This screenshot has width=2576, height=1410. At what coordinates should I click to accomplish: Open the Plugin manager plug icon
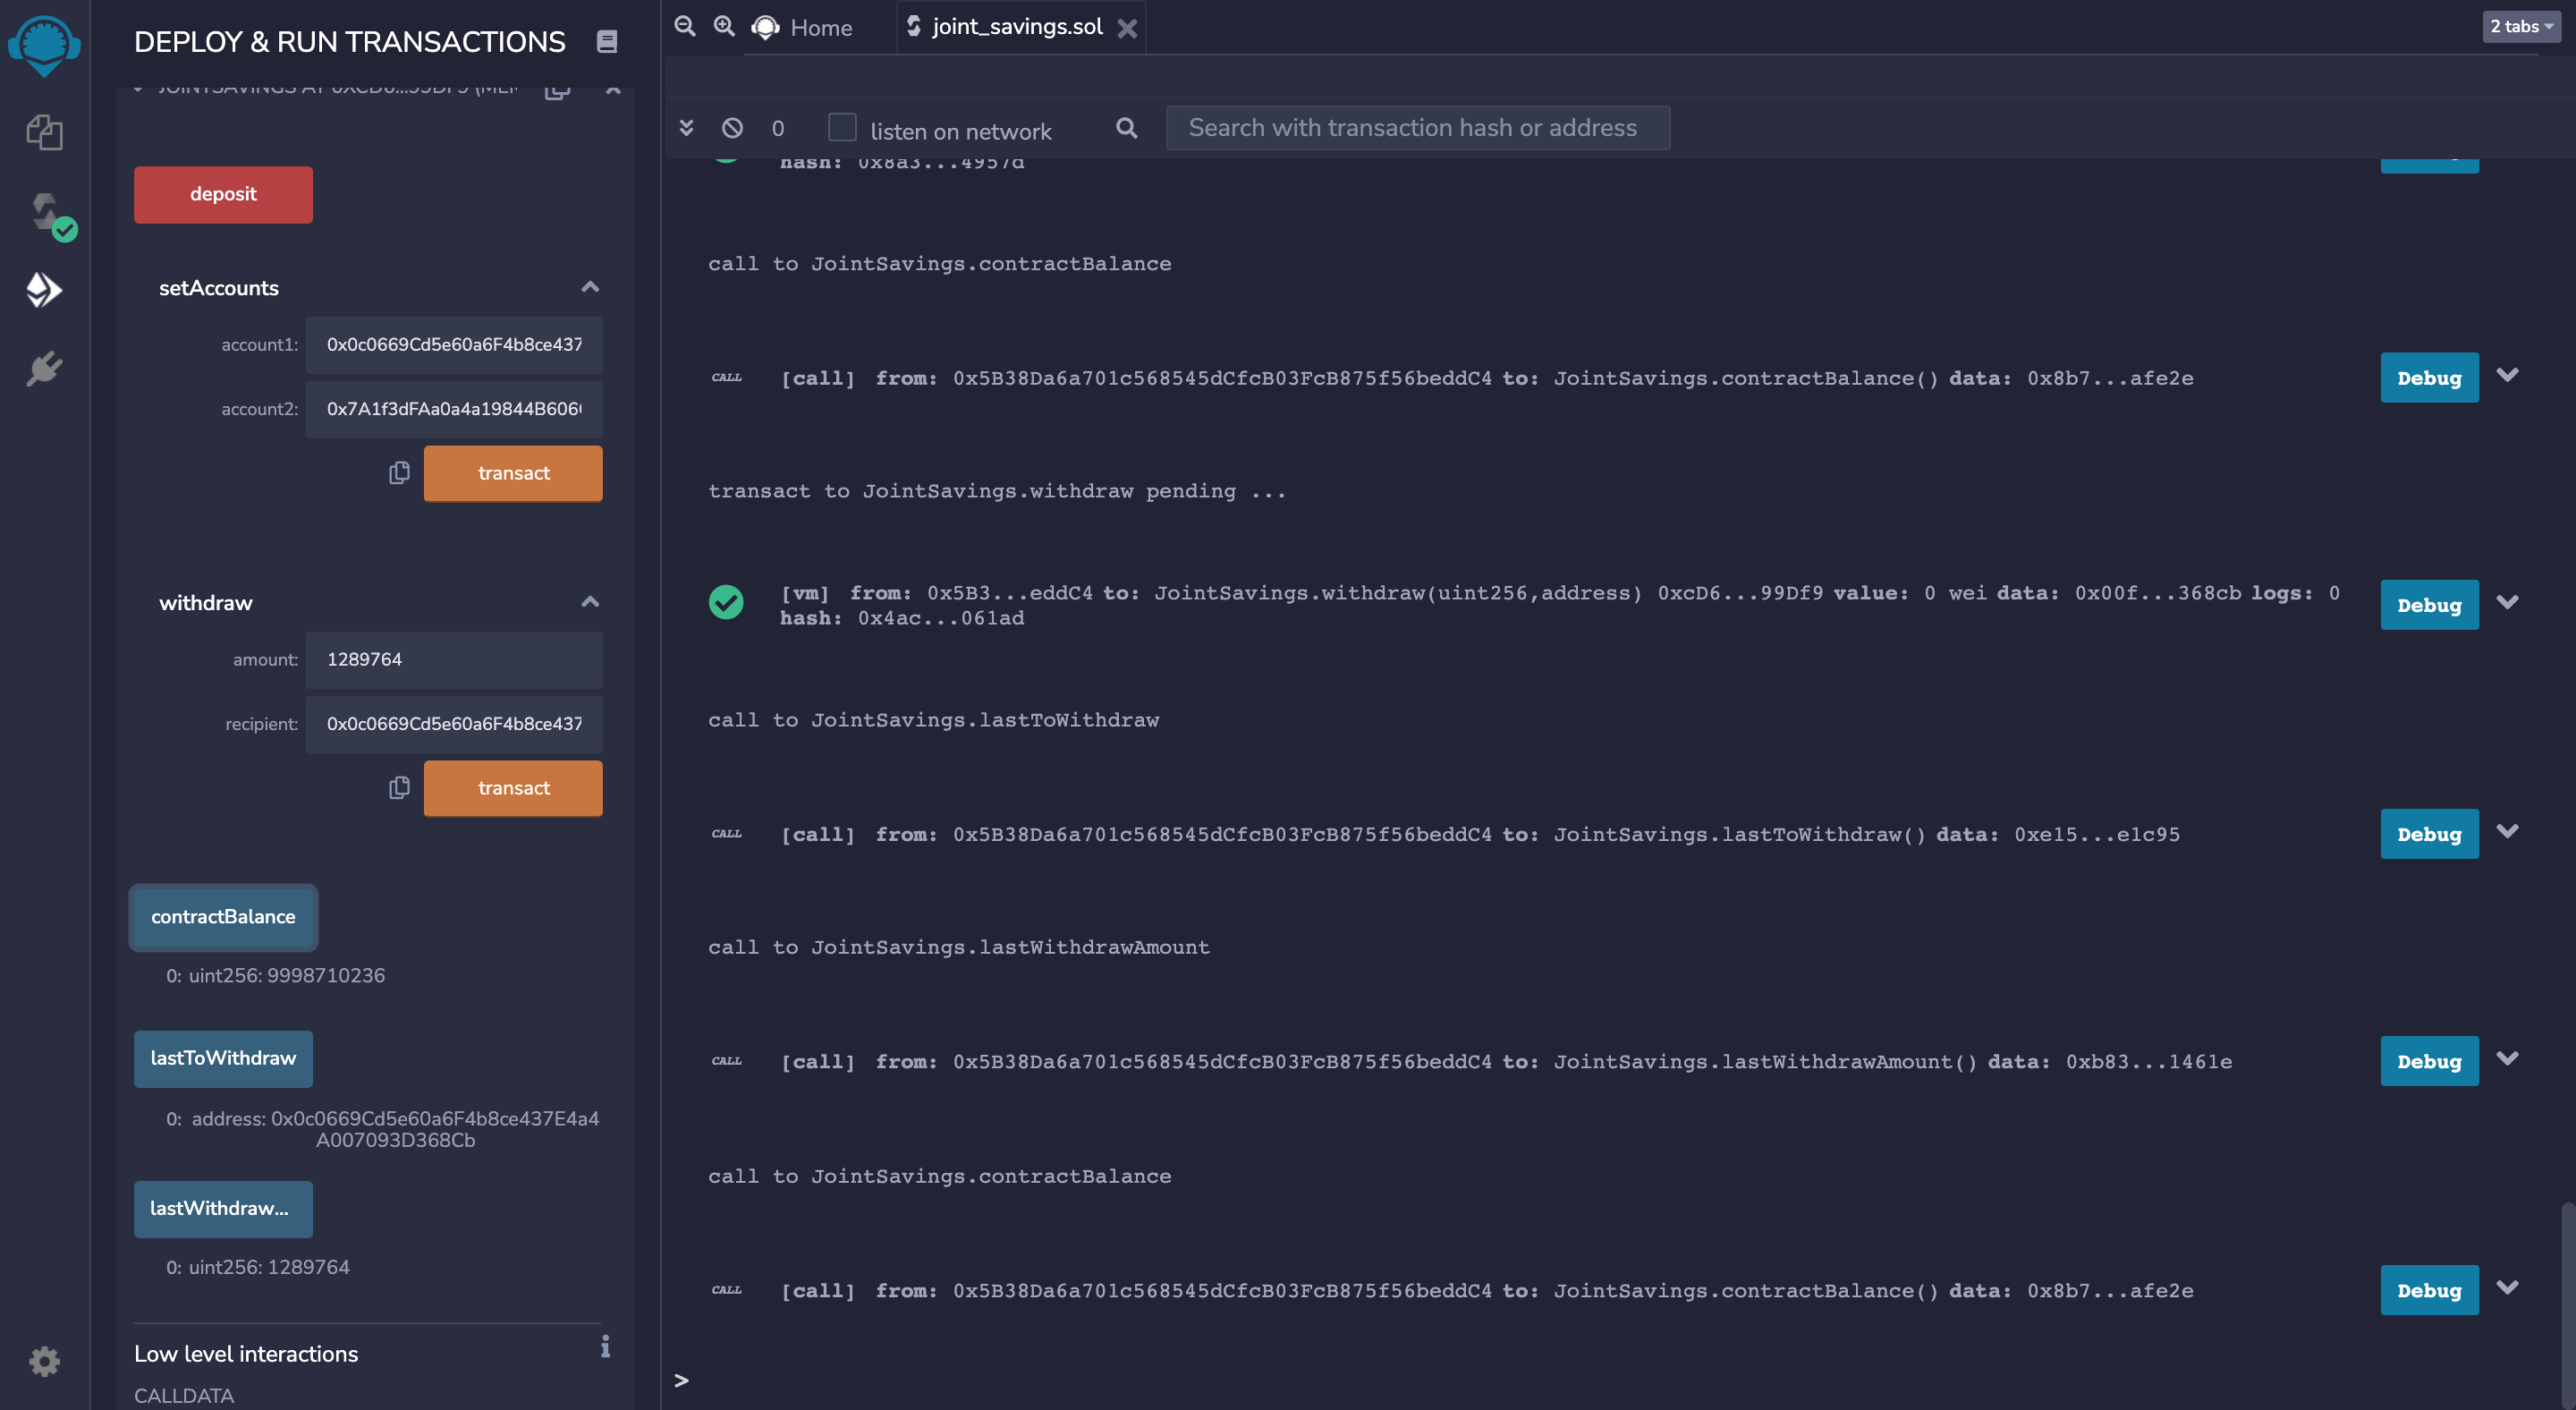[44, 369]
